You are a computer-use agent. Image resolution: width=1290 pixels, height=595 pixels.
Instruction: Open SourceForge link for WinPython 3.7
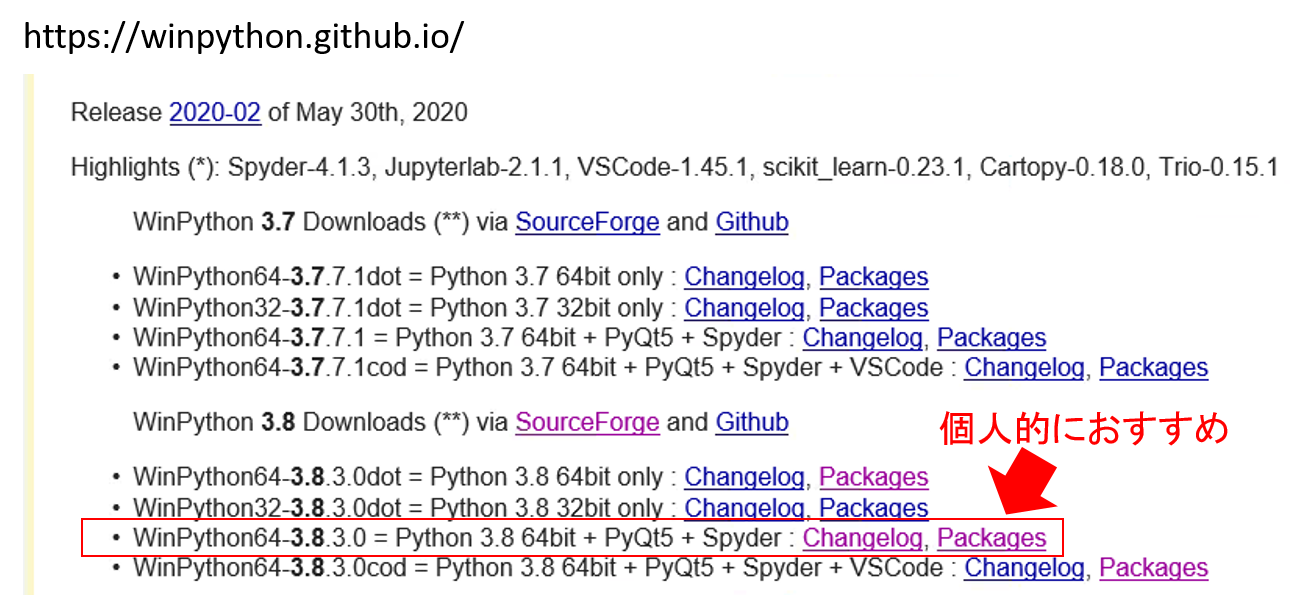[x=587, y=222]
